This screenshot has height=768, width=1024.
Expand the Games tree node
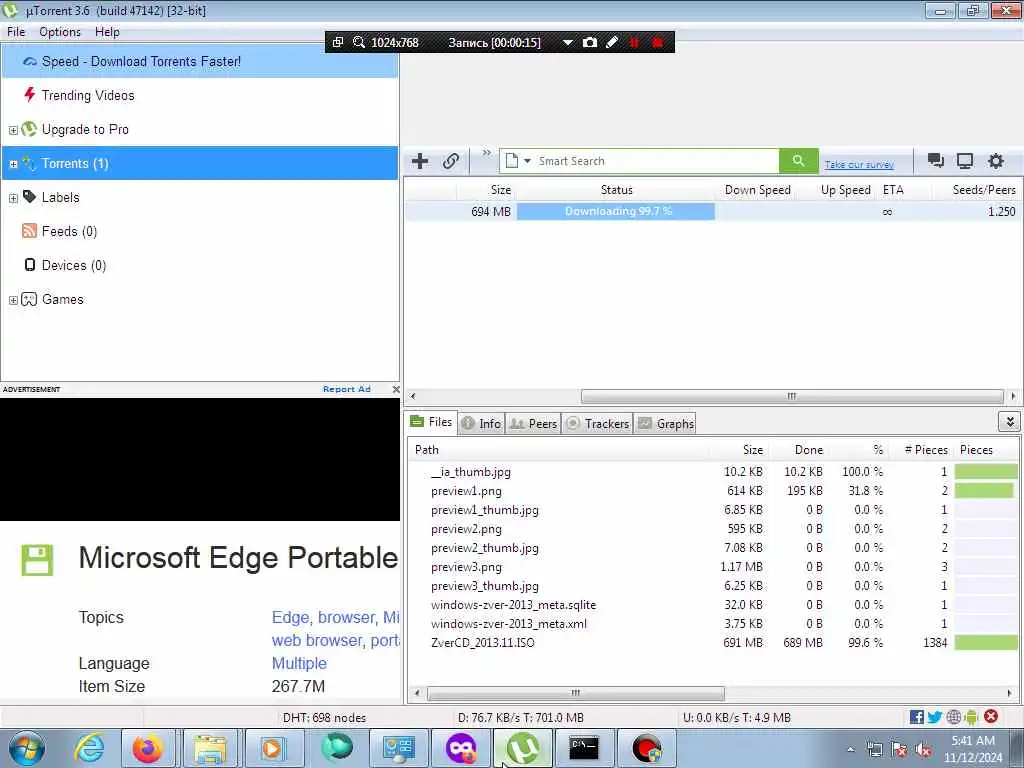[x=13, y=300]
